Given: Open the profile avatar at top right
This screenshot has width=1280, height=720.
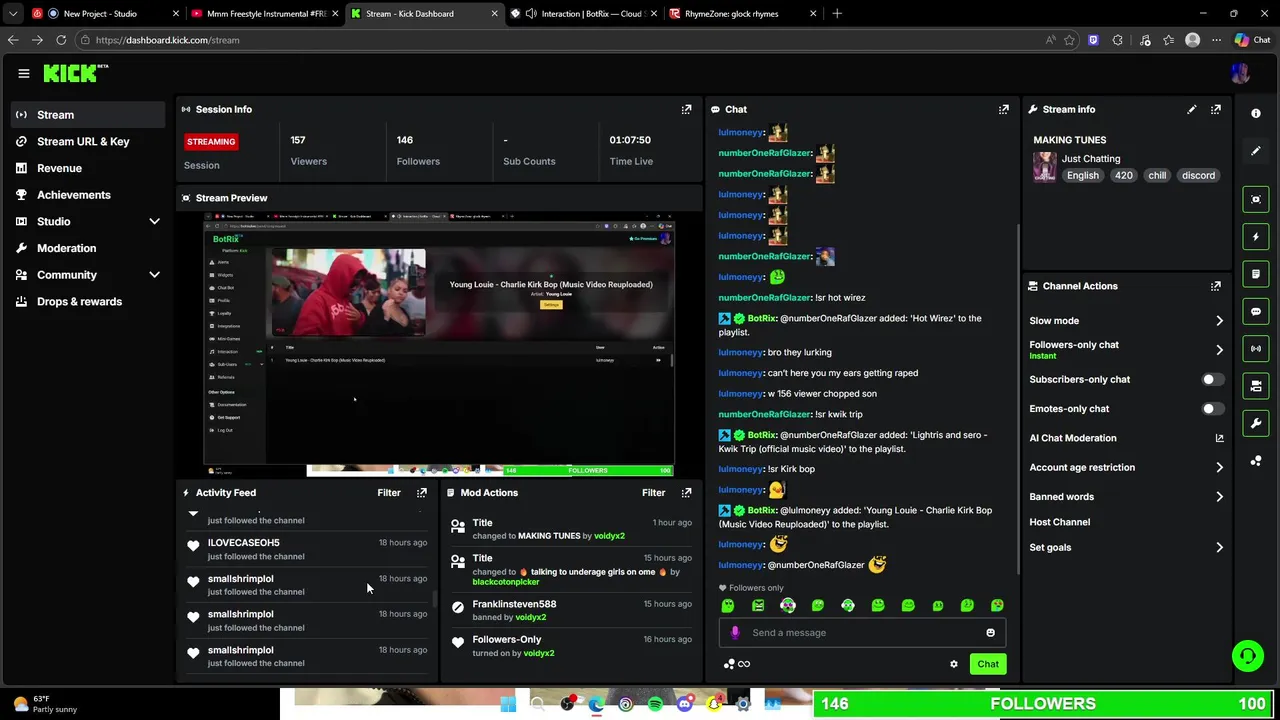Looking at the screenshot, I should [1240, 73].
